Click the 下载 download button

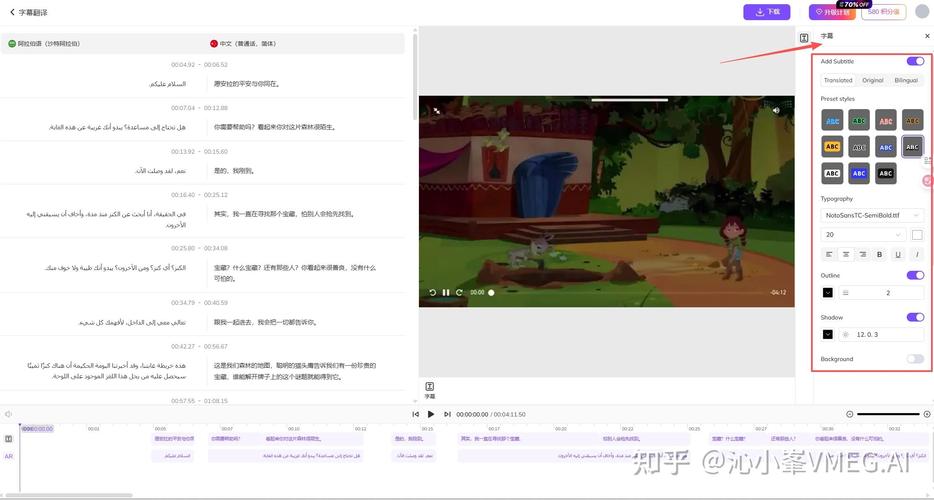[767, 12]
